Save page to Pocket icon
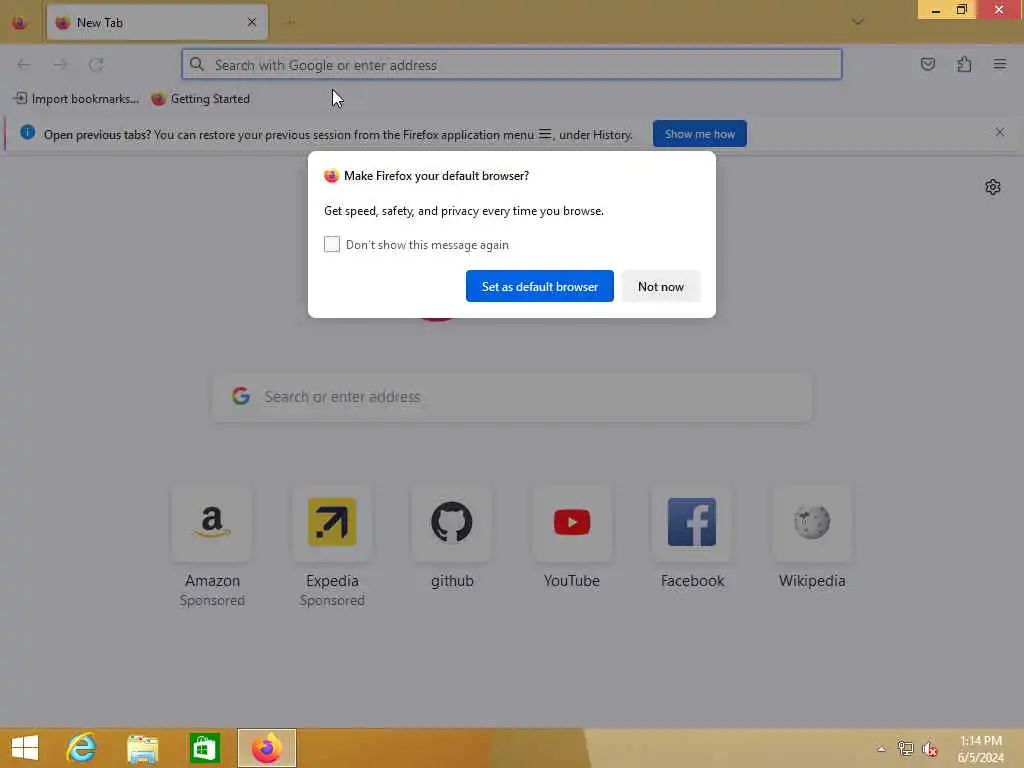This screenshot has width=1024, height=768. click(x=927, y=64)
